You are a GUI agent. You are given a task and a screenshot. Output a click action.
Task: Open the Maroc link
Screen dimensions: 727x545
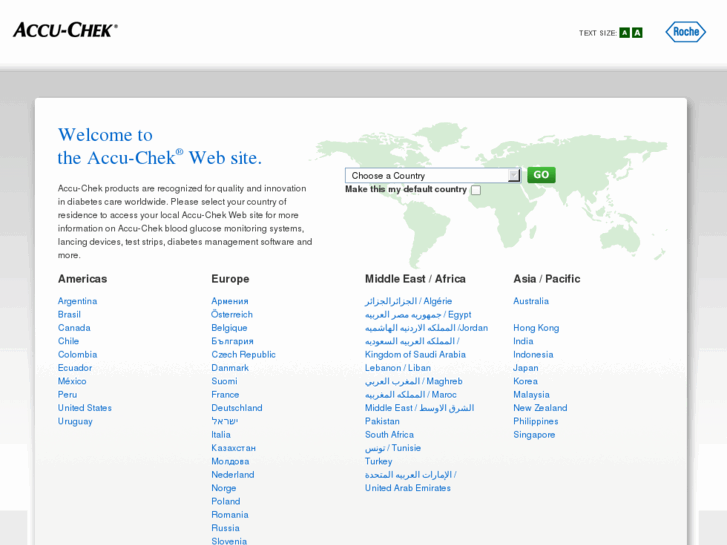(410, 395)
